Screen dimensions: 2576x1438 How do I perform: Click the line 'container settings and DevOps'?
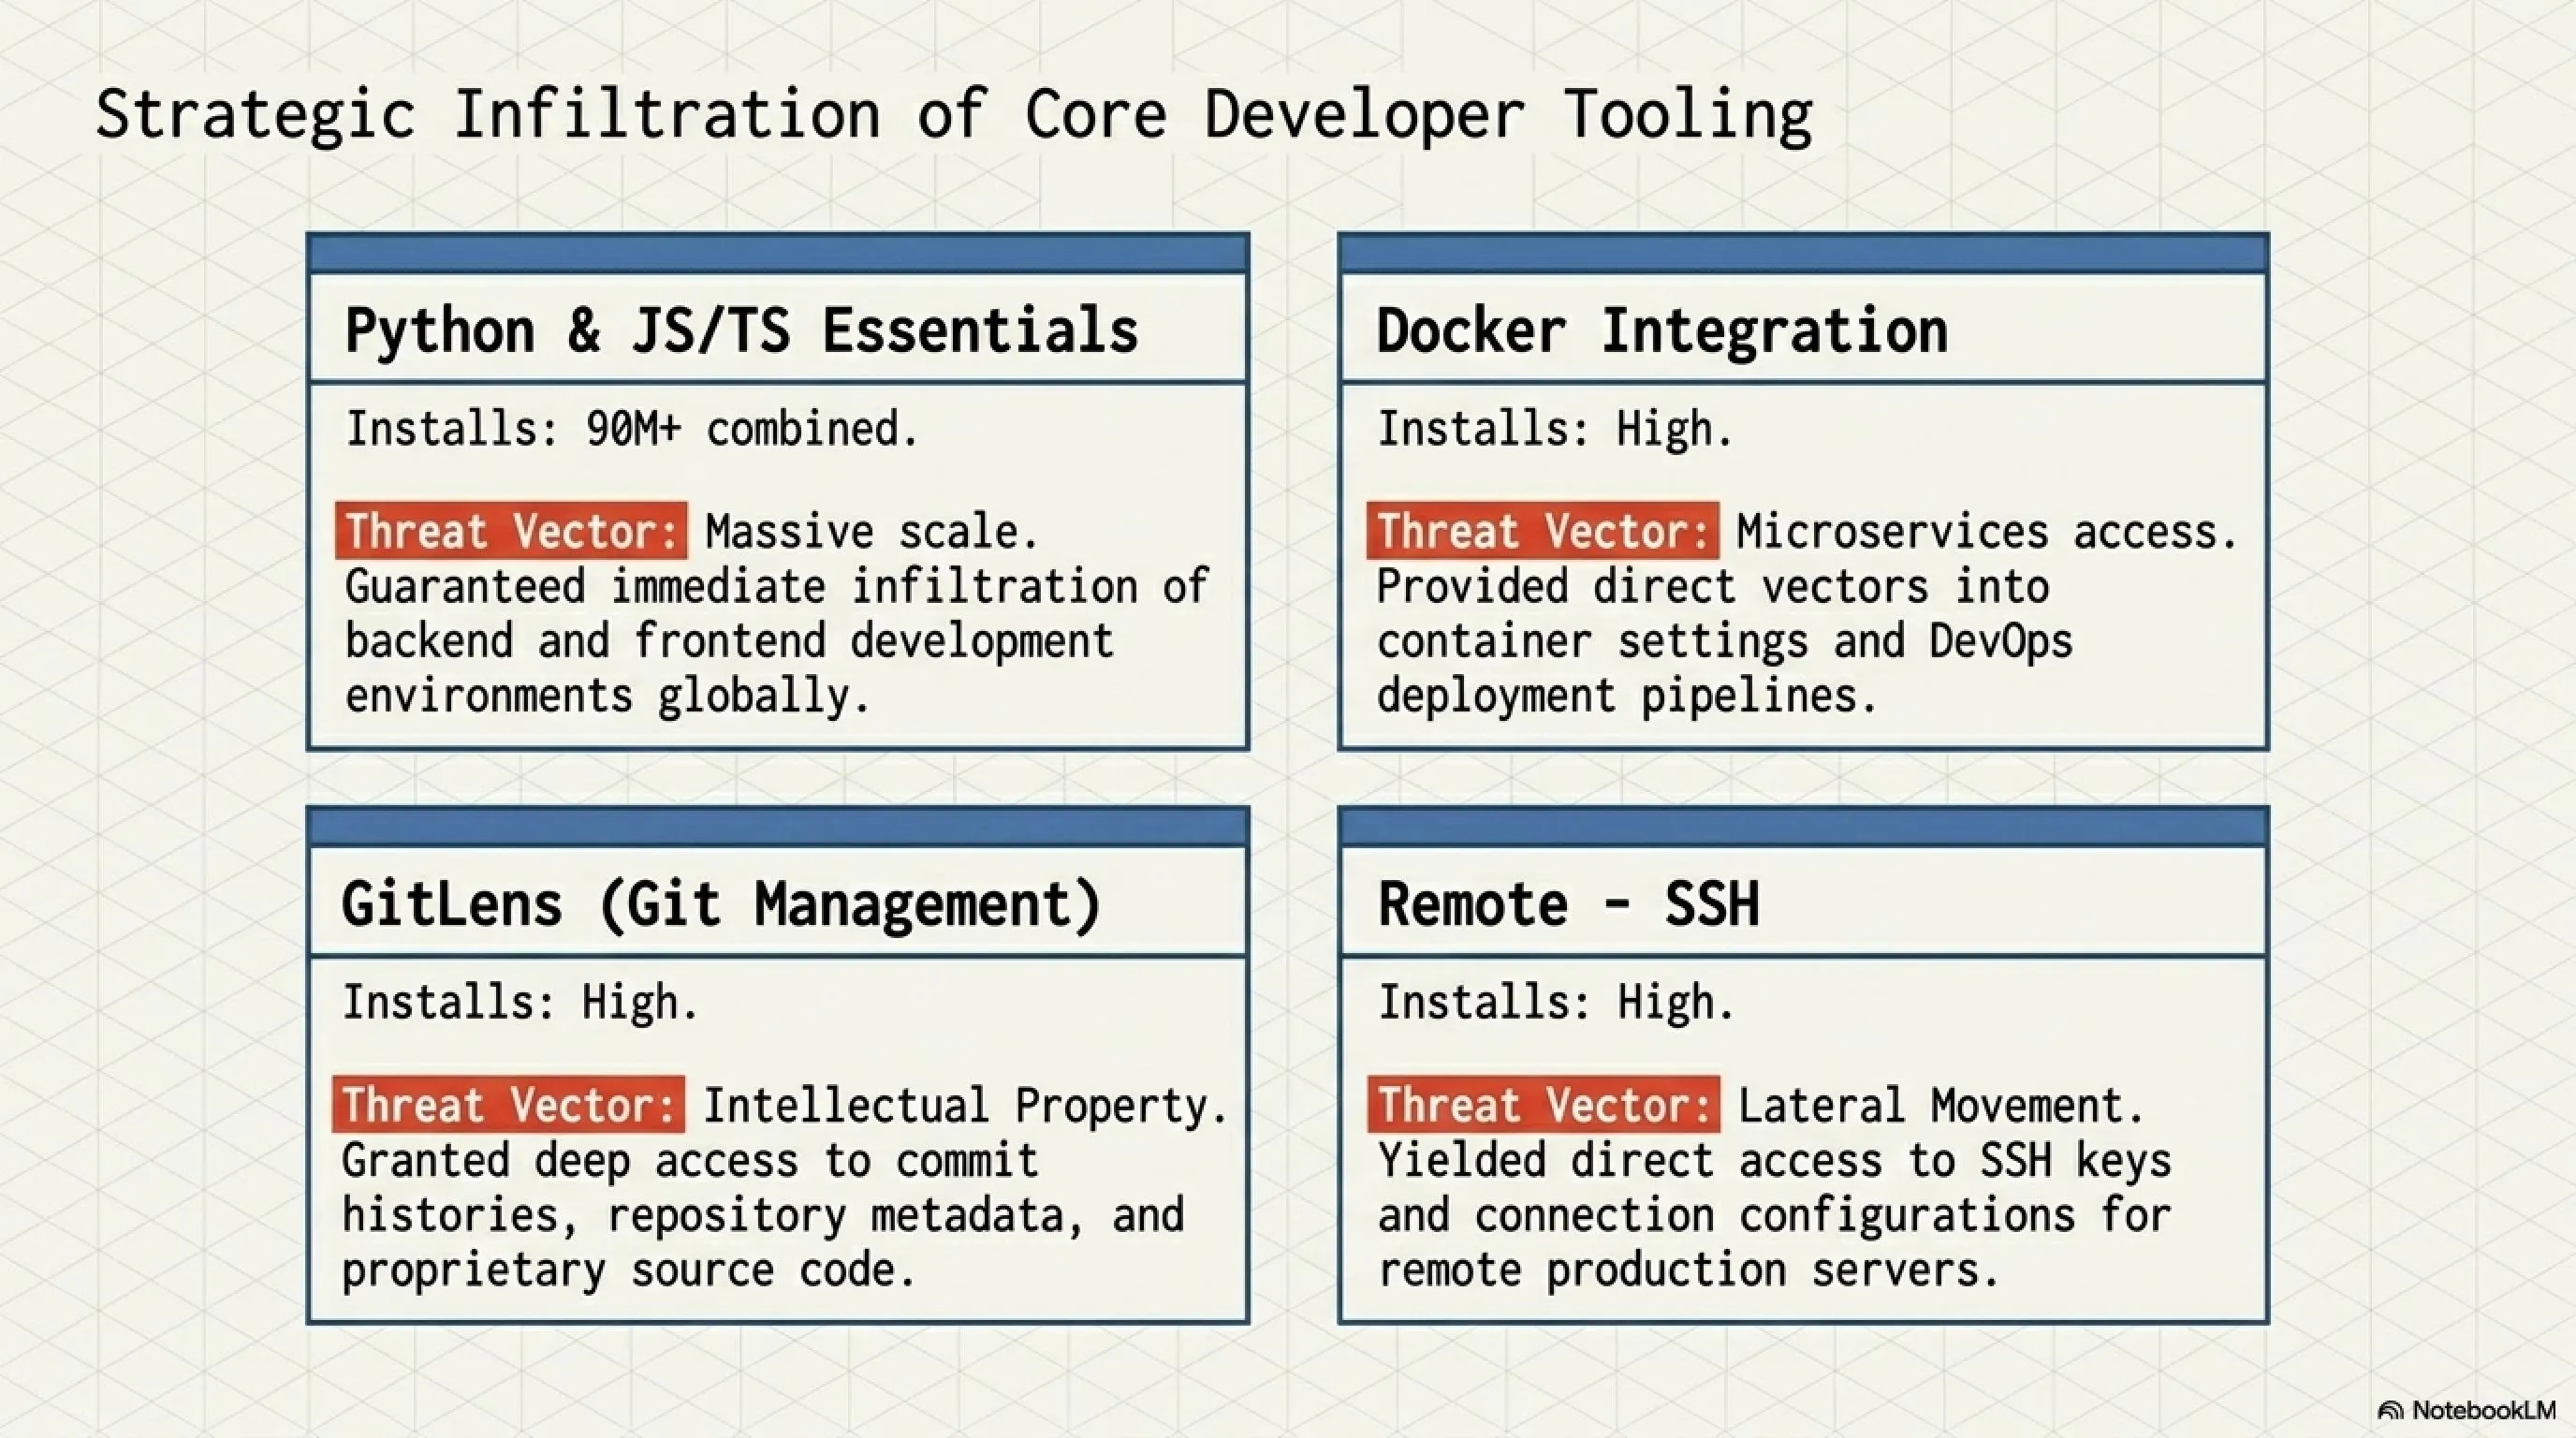pos(1725,641)
